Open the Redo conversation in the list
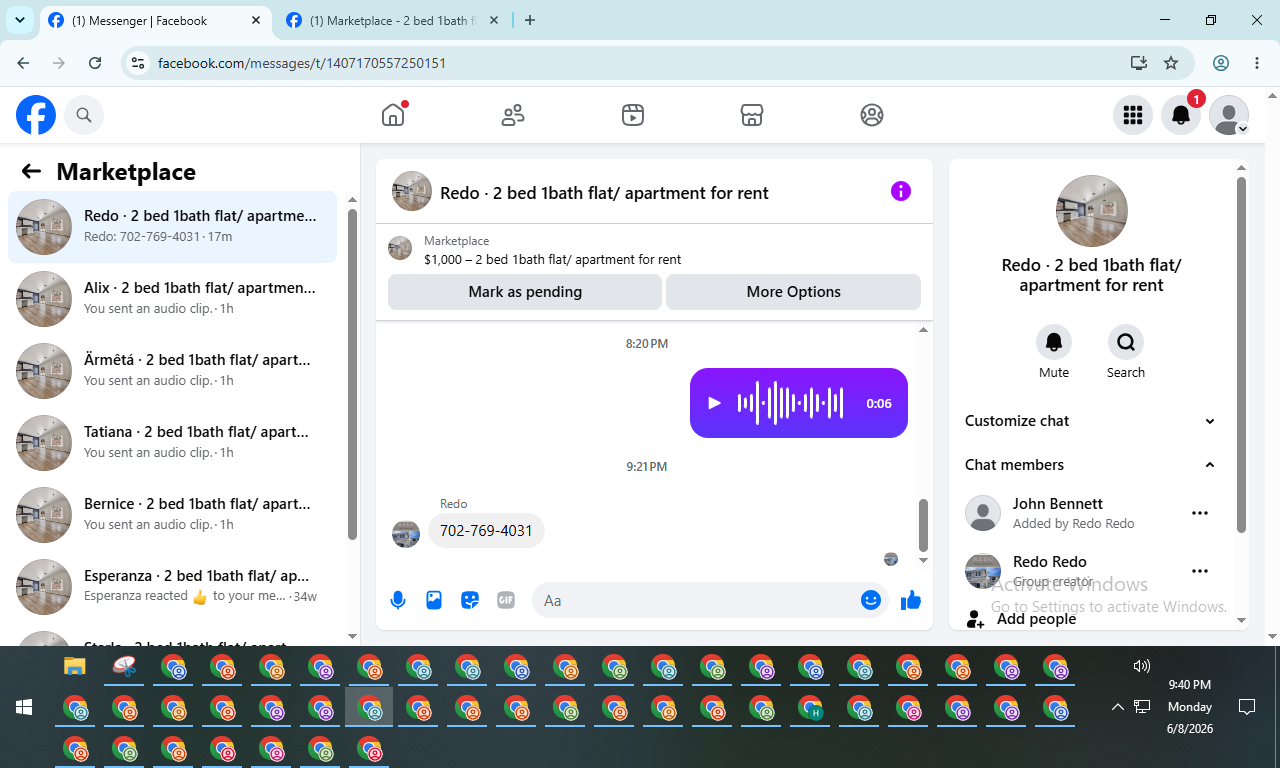This screenshot has height=768, width=1280. pyautogui.click(x=172, y=227)
